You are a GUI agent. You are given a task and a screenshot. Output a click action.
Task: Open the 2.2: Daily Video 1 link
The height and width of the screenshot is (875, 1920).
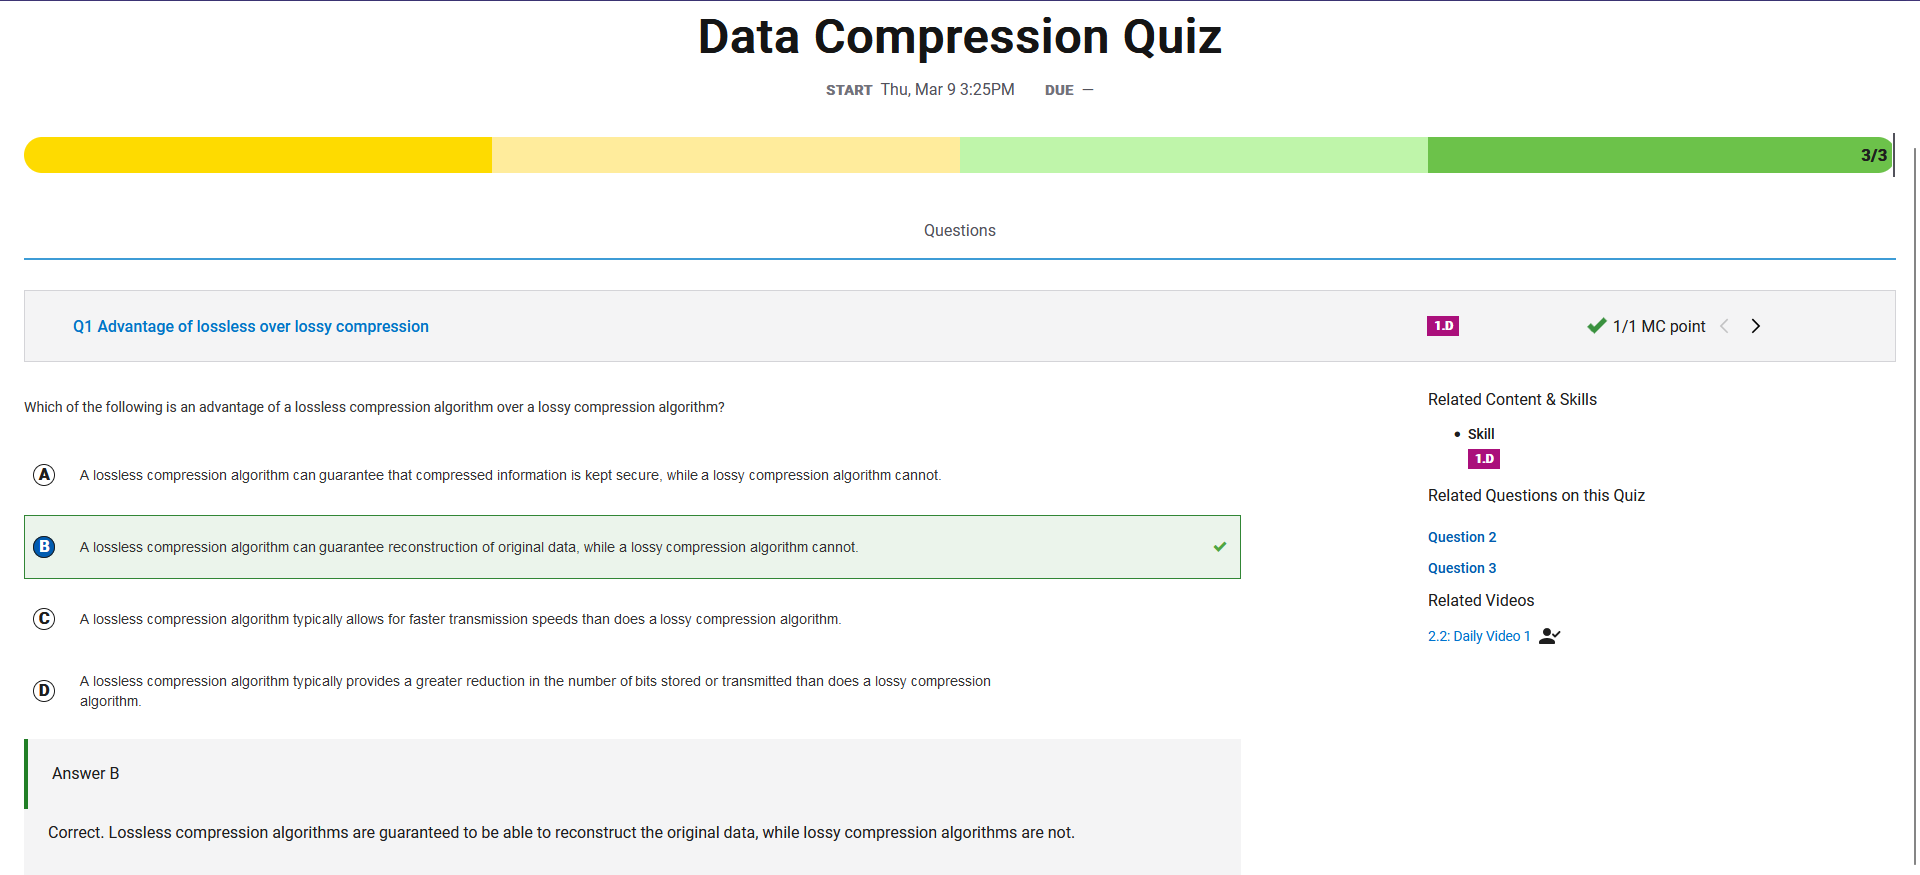pyautogui.click(x=1479, y=636)
